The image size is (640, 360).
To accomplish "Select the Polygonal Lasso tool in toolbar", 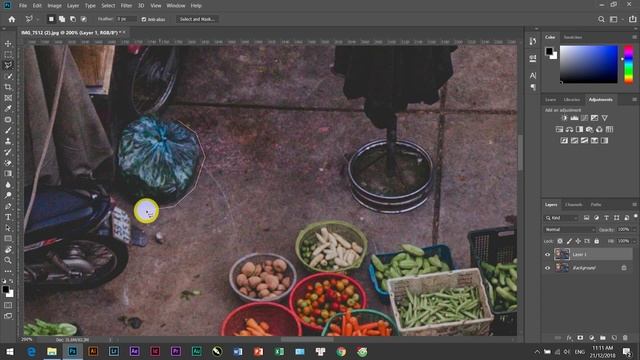I will [8, 65].
